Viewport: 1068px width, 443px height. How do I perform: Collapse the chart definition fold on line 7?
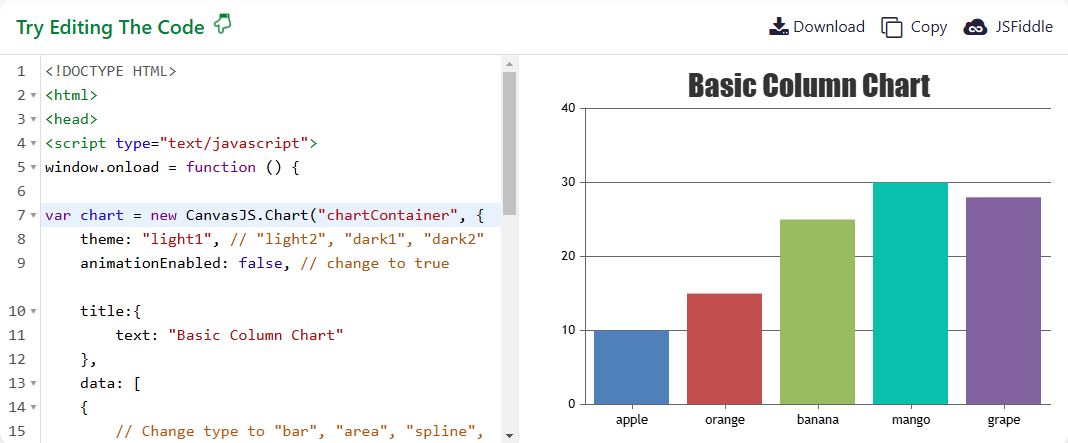coord(33,215)
